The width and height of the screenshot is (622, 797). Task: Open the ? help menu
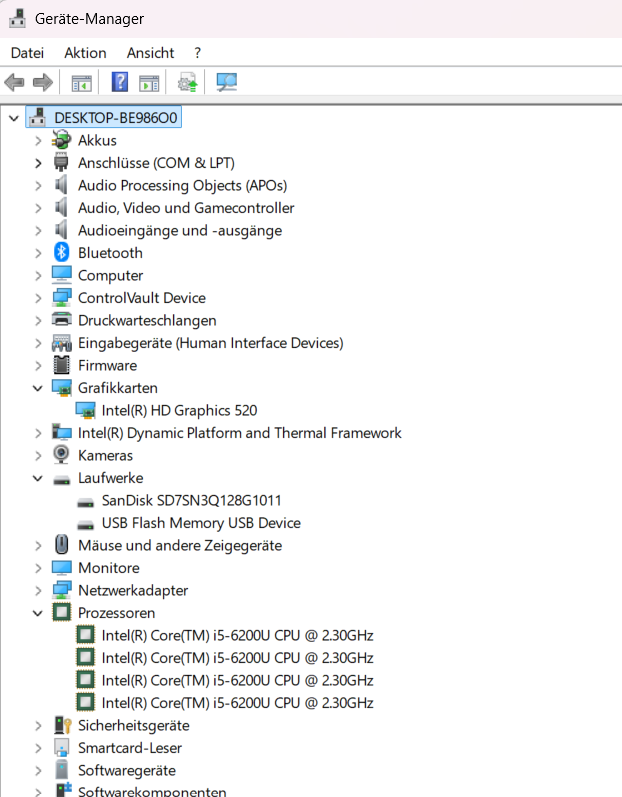coord(198,53)
